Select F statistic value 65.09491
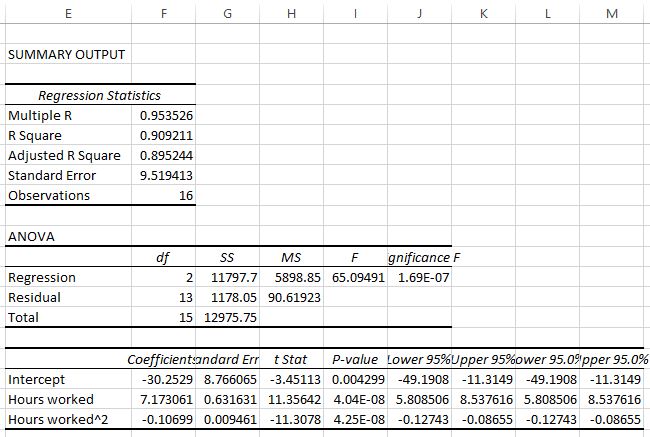The image size is (650, 437). [x=358, y=277]
